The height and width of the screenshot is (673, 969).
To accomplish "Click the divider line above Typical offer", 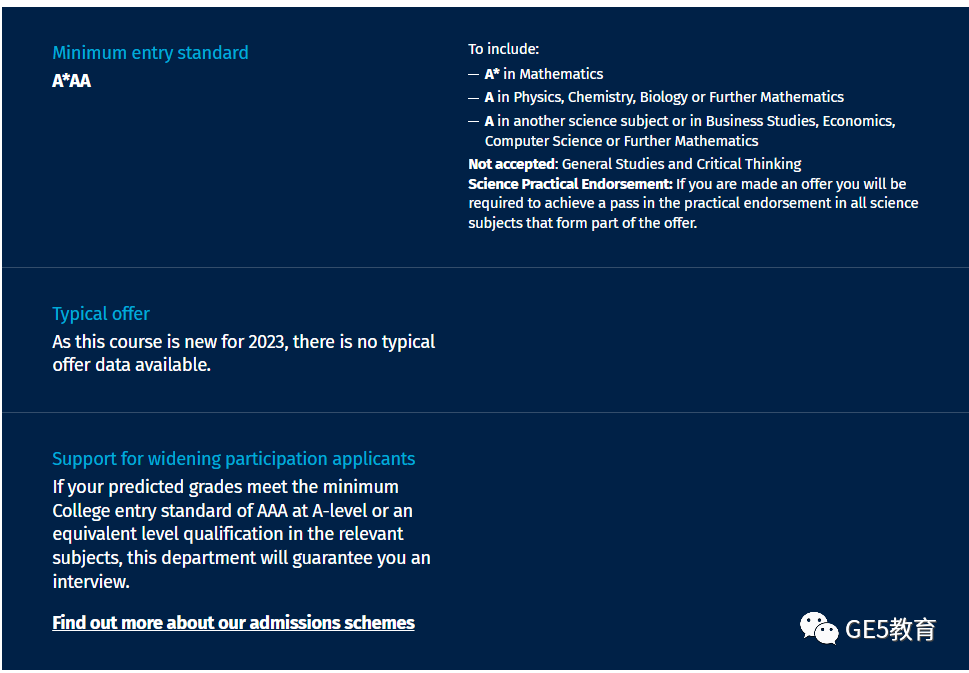I will [x=485, y=268].
